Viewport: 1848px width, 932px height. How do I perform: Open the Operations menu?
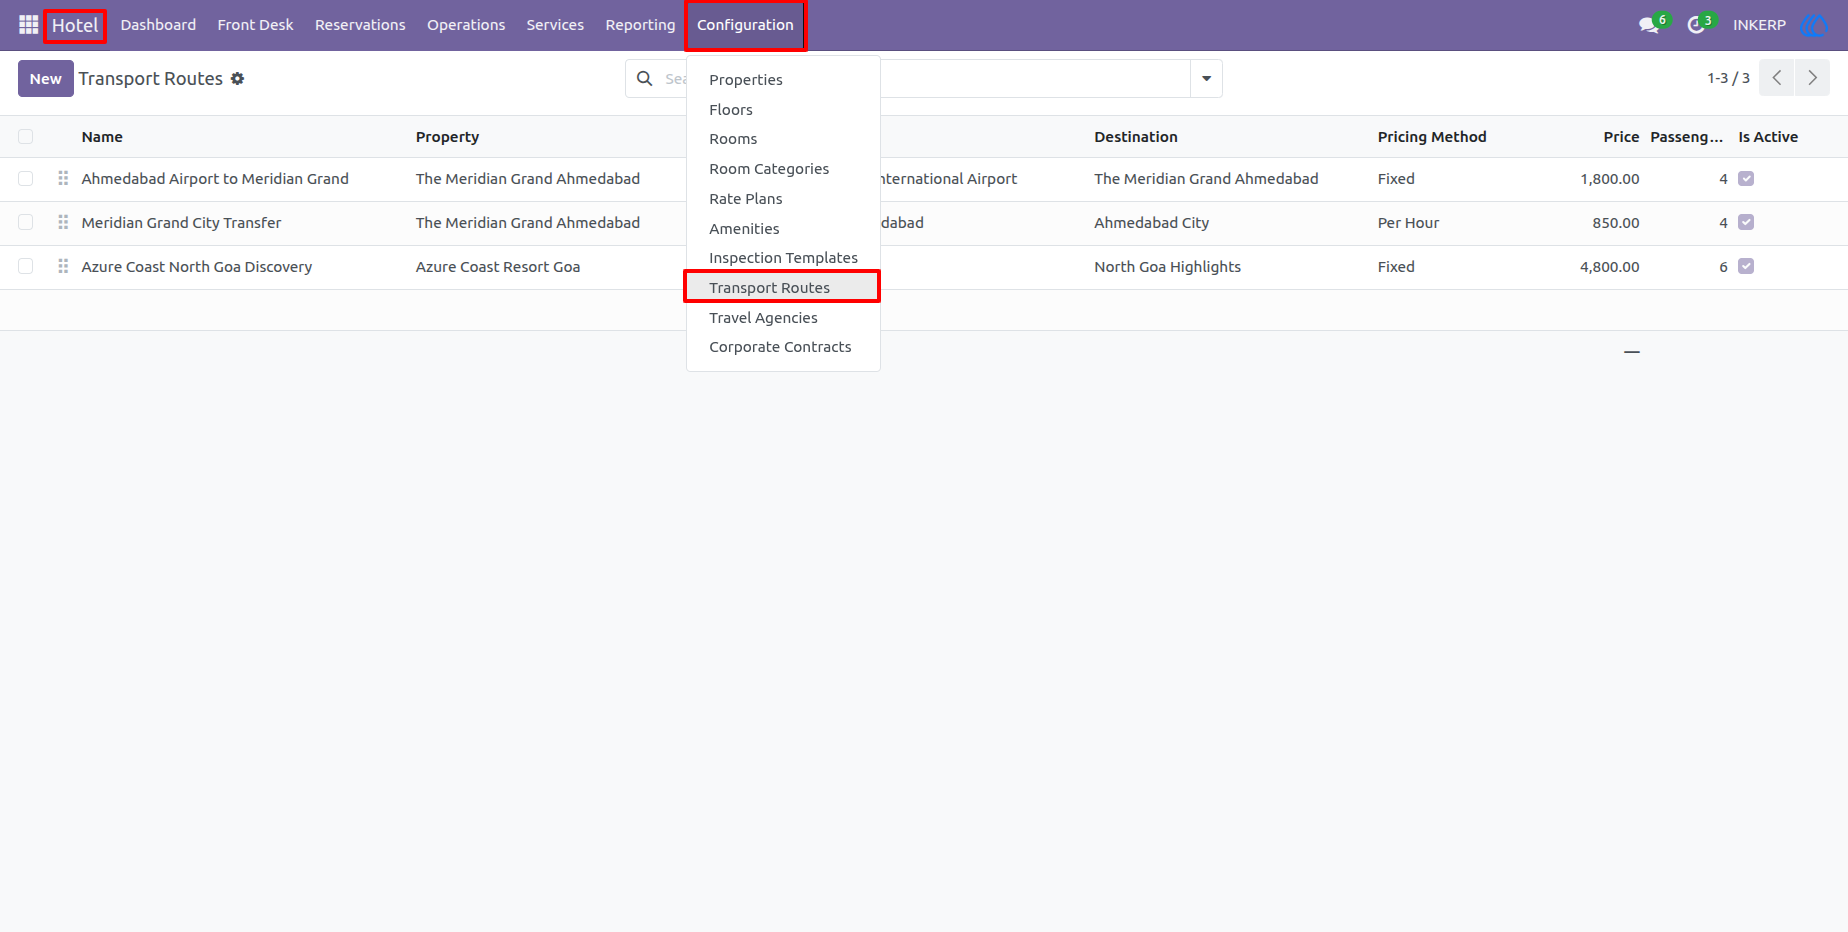click(466, 25)
